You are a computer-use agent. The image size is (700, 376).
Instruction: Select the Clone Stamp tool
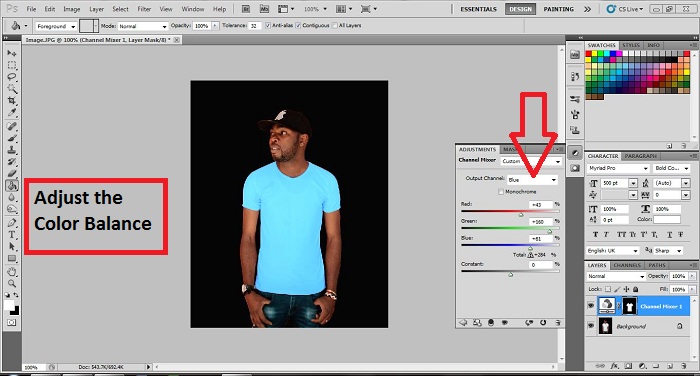pos(12,150)
